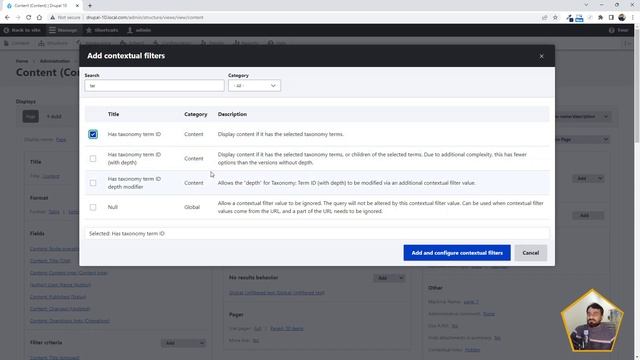Click Selected: Has taxonomy term ID text
Screen dimensions: 640x360
[x=127, y=233]
